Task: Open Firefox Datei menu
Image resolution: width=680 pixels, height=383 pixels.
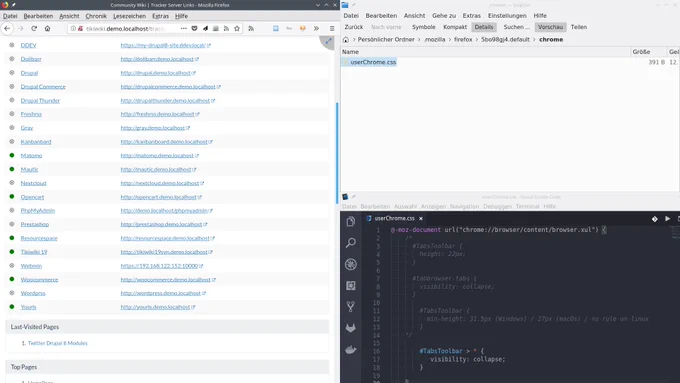Action: 10,16
